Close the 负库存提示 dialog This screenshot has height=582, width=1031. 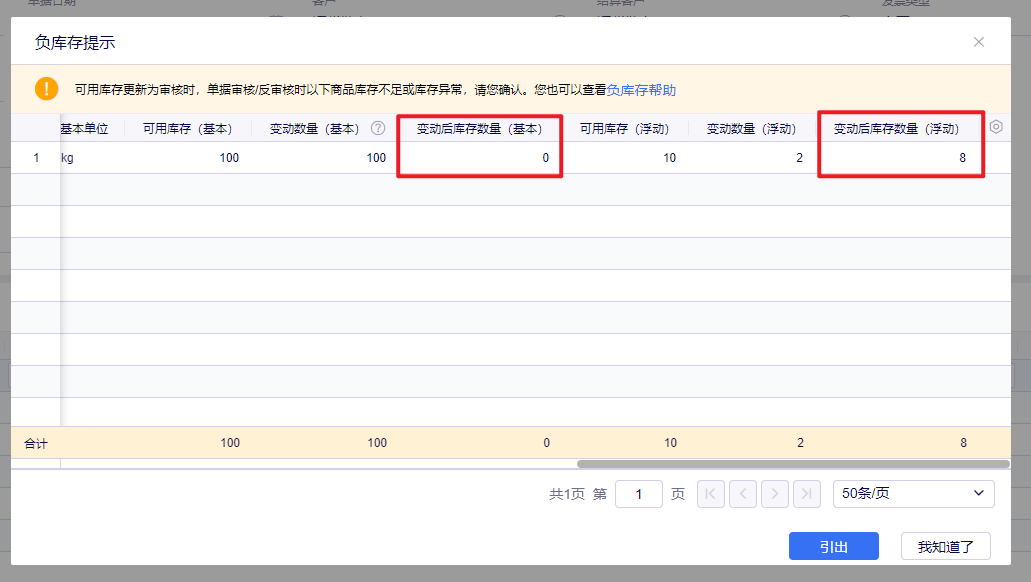[x=979, y=42]
